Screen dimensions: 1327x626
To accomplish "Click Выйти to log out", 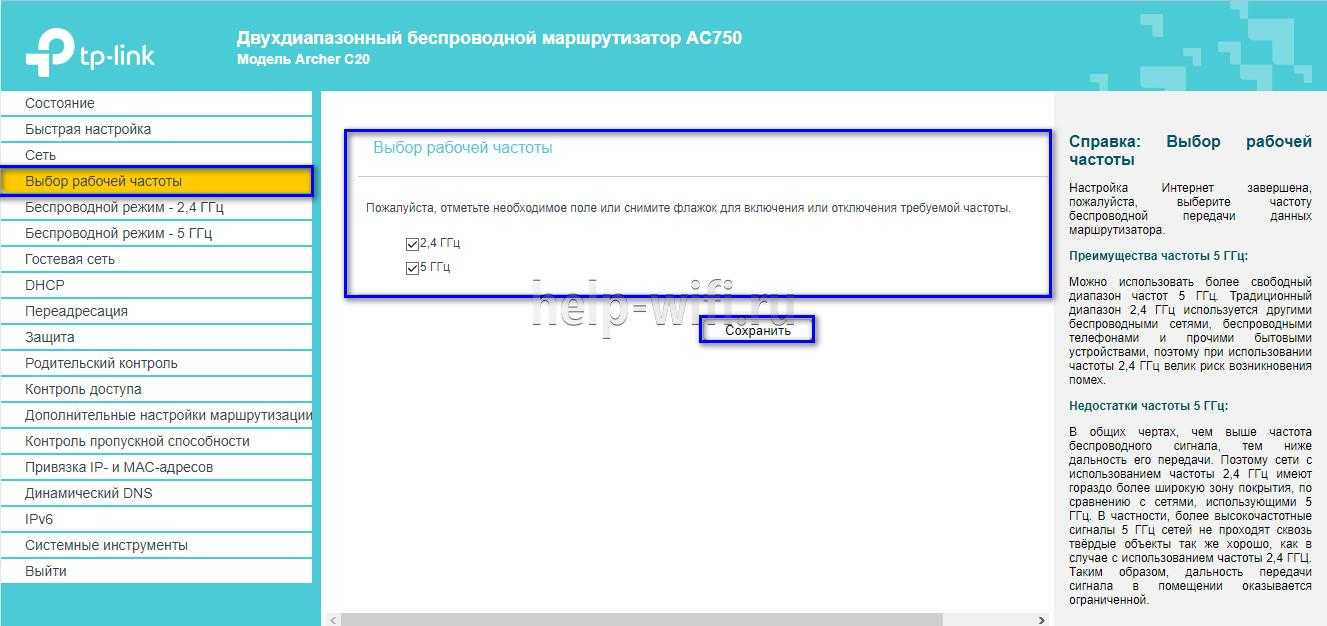I will 46,571.
